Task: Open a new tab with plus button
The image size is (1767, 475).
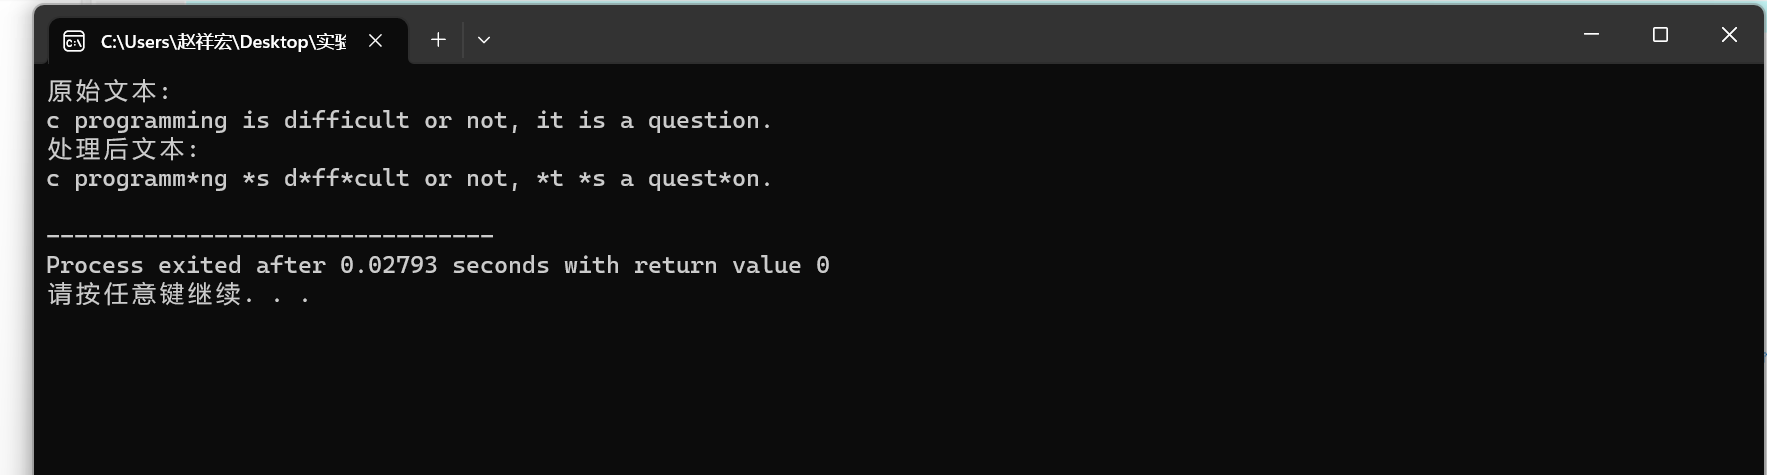Action: point(438,40)
